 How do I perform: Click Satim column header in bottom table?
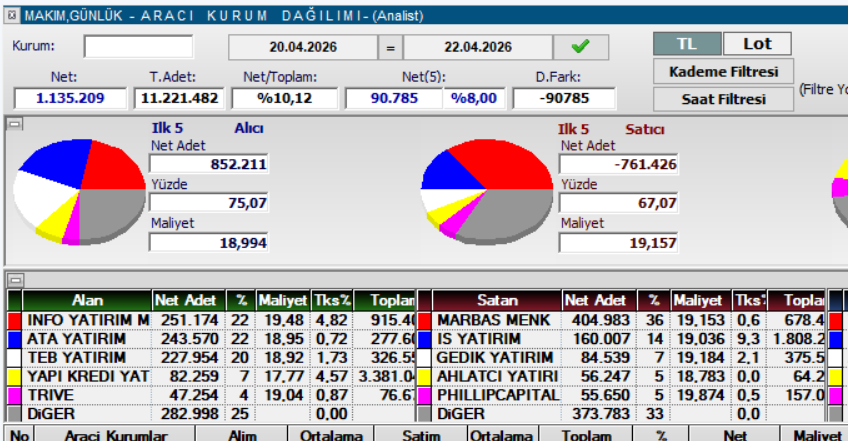[421, 434]
